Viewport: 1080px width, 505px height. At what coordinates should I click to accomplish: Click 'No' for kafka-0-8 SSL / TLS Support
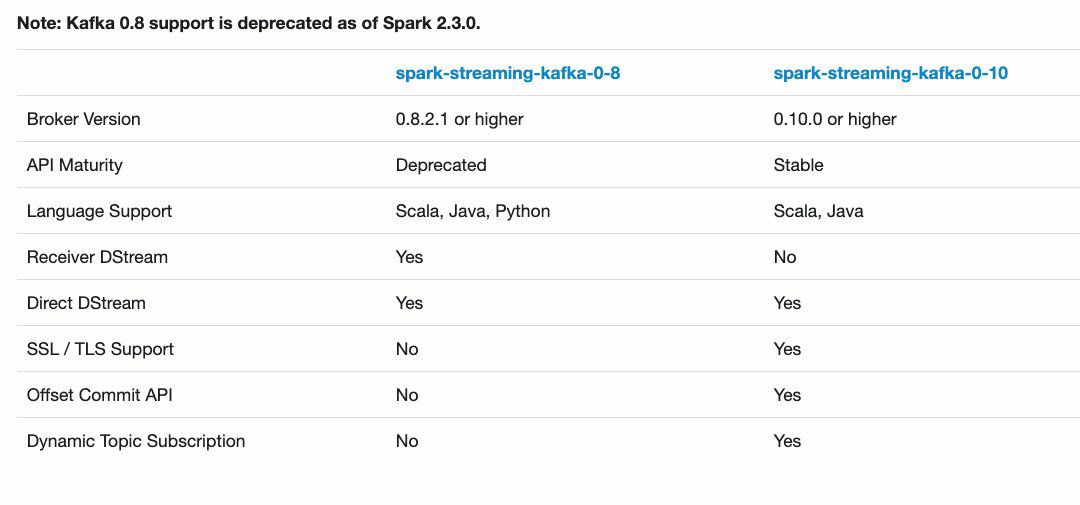[x=407, y=349]
